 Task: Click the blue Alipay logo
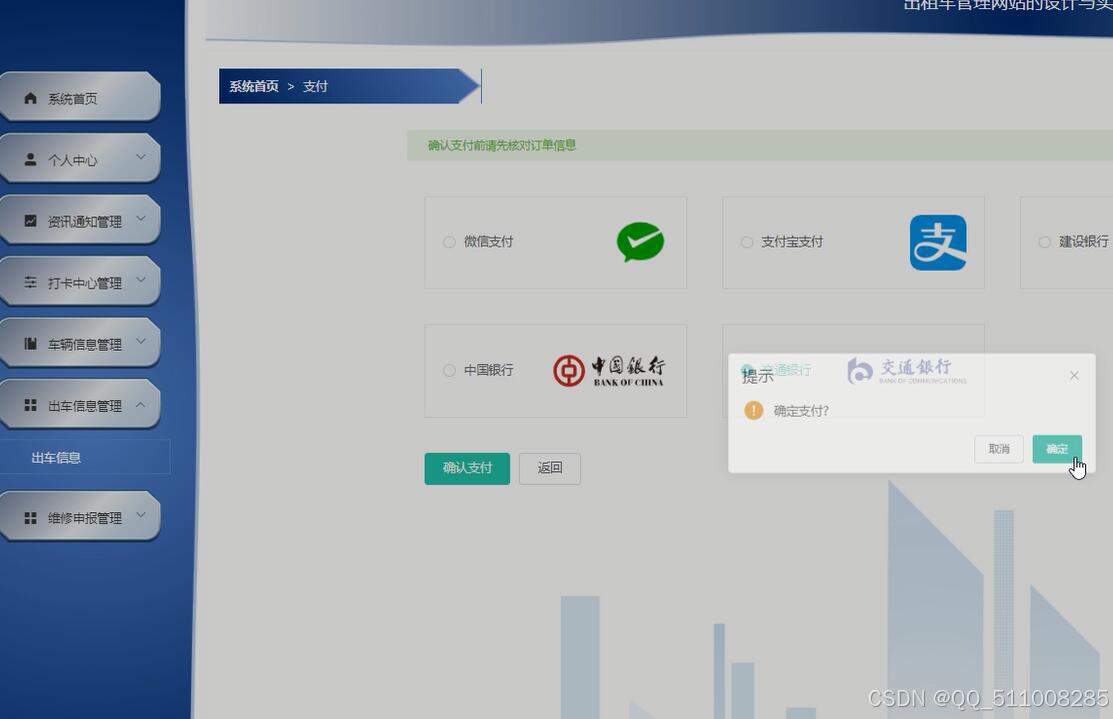[x=937, y=242]
